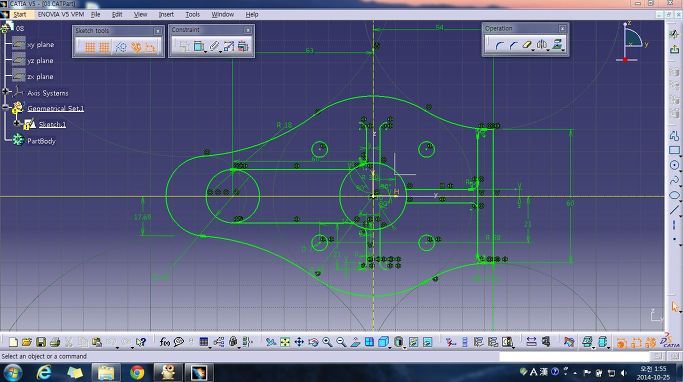Open the Formula f(x) icon
The height and width of the screenshot is (382, 683).
[x=165, y=342]
